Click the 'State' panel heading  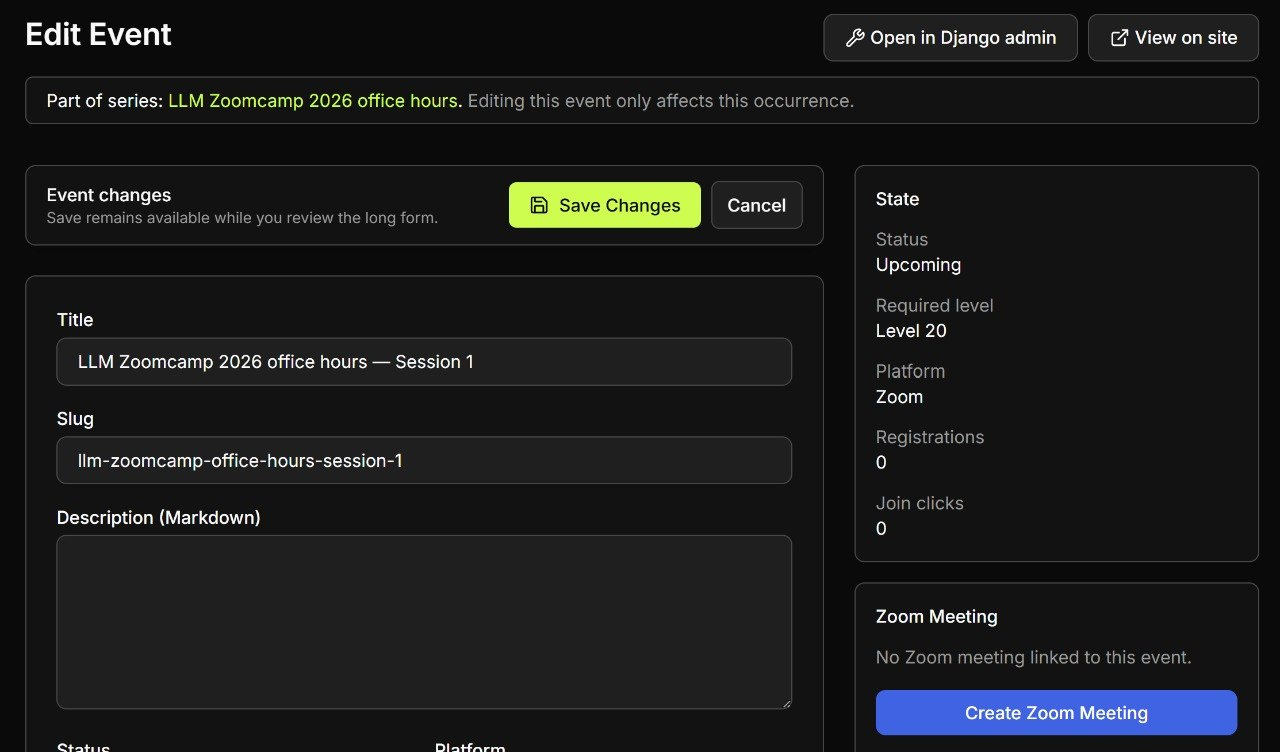(897, 199)
